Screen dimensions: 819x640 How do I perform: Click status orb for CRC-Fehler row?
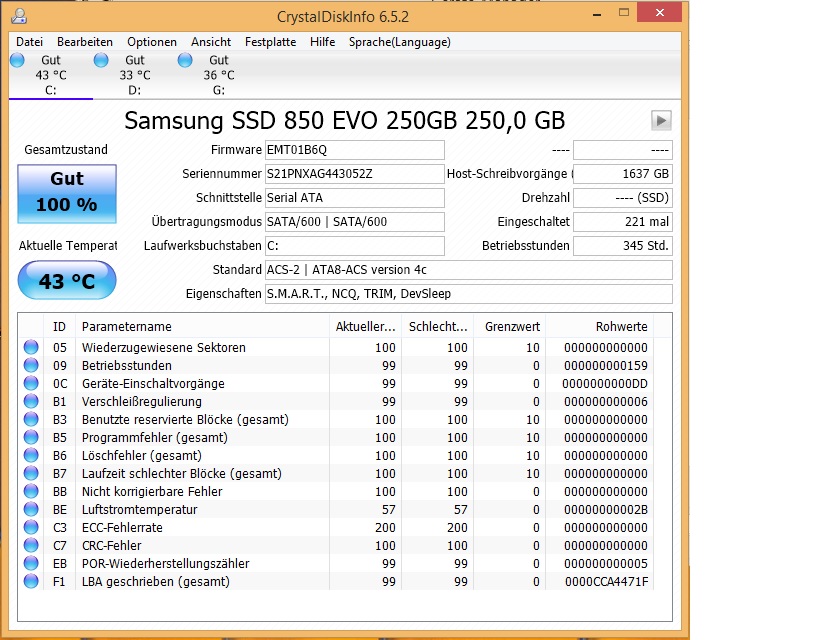tap(31, 545)
